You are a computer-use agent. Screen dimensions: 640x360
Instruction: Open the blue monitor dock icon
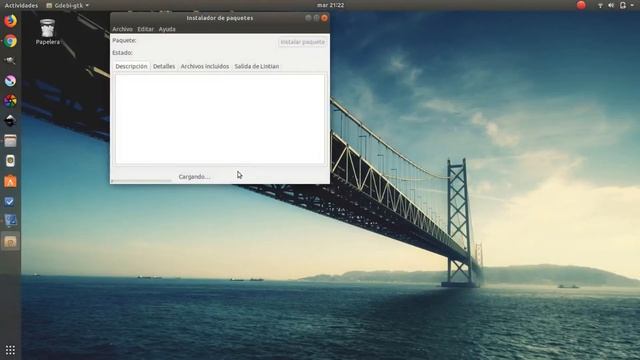[x=10, y=221]
